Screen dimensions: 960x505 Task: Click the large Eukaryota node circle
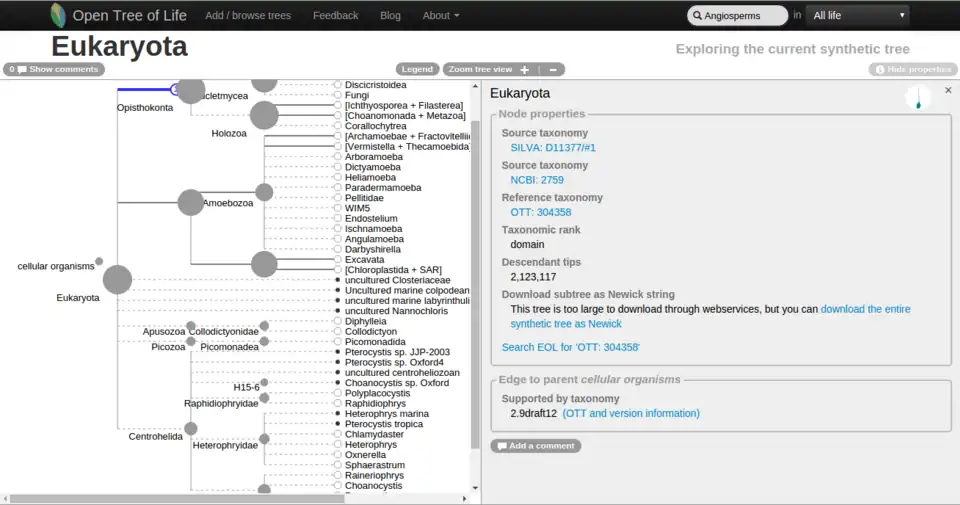(x=118, y=279)
